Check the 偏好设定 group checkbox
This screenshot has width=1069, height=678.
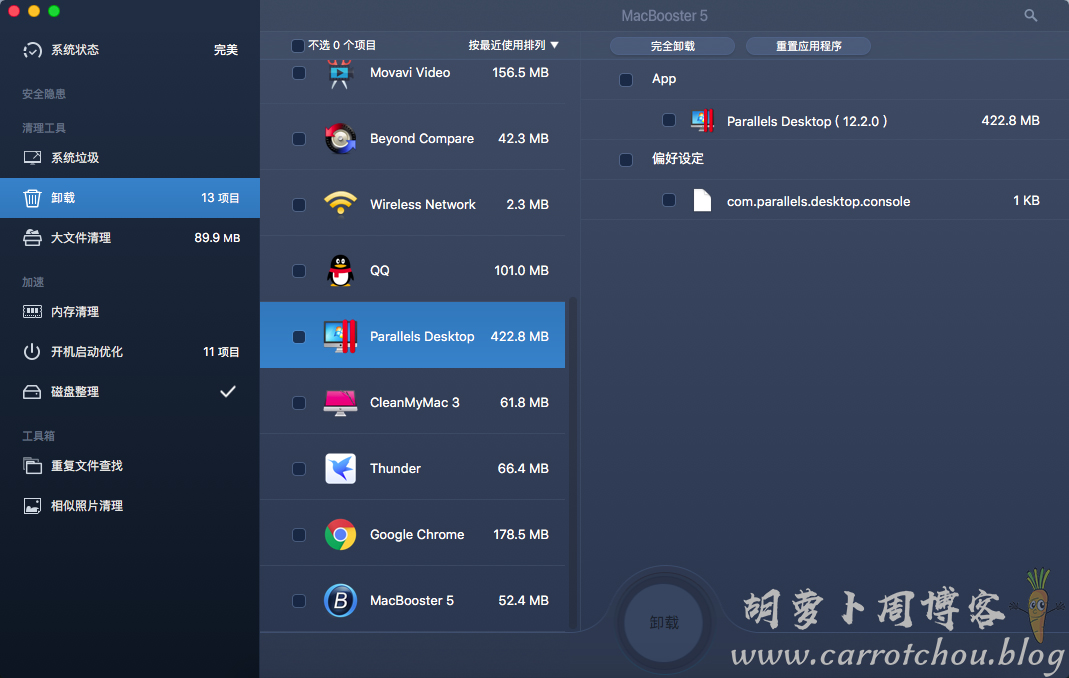pyautogui.click(x=626, y=160)
